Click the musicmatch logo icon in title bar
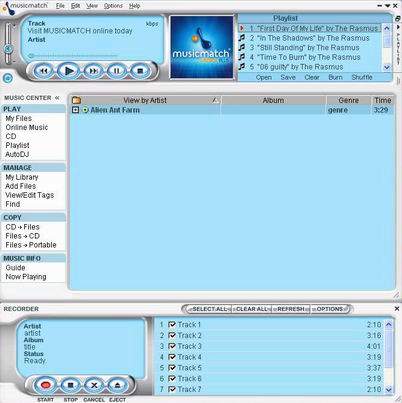Screen dimensions: 402x403 9,8
